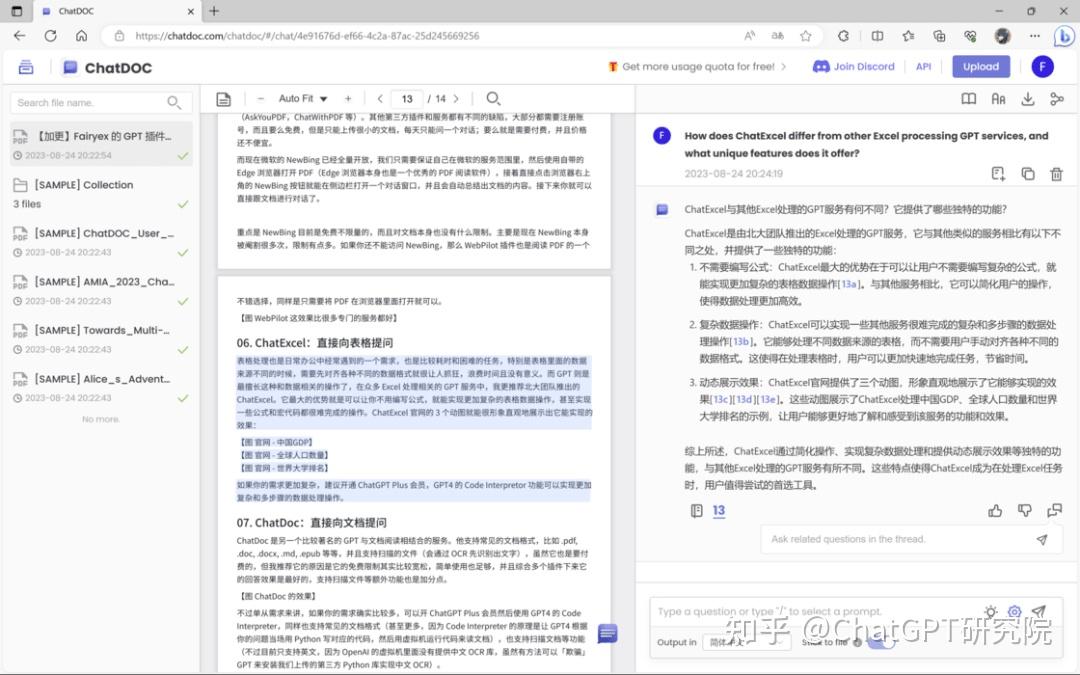Send the typed question with paper plane
Image resolution: width=1080 pixels, height=675 pixels.
[x=1039, y=612]
